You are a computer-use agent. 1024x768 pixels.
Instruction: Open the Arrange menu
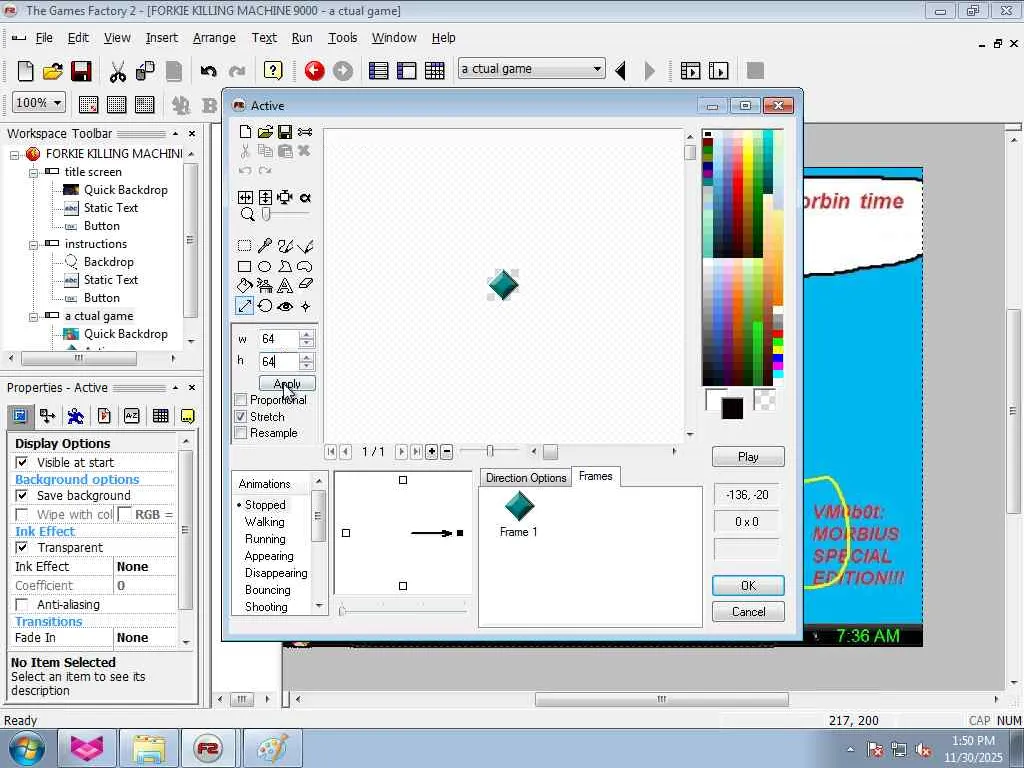pyautogui.click(x=214, y=38)
